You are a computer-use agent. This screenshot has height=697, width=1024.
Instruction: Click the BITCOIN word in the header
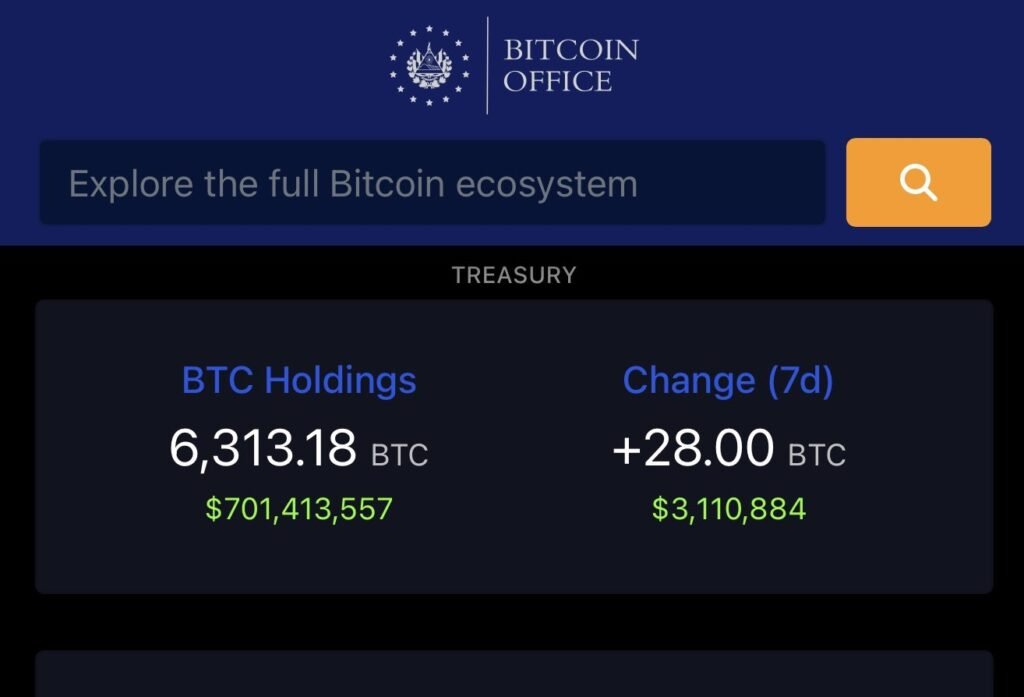pyautogui.click(x=571, y=50)
